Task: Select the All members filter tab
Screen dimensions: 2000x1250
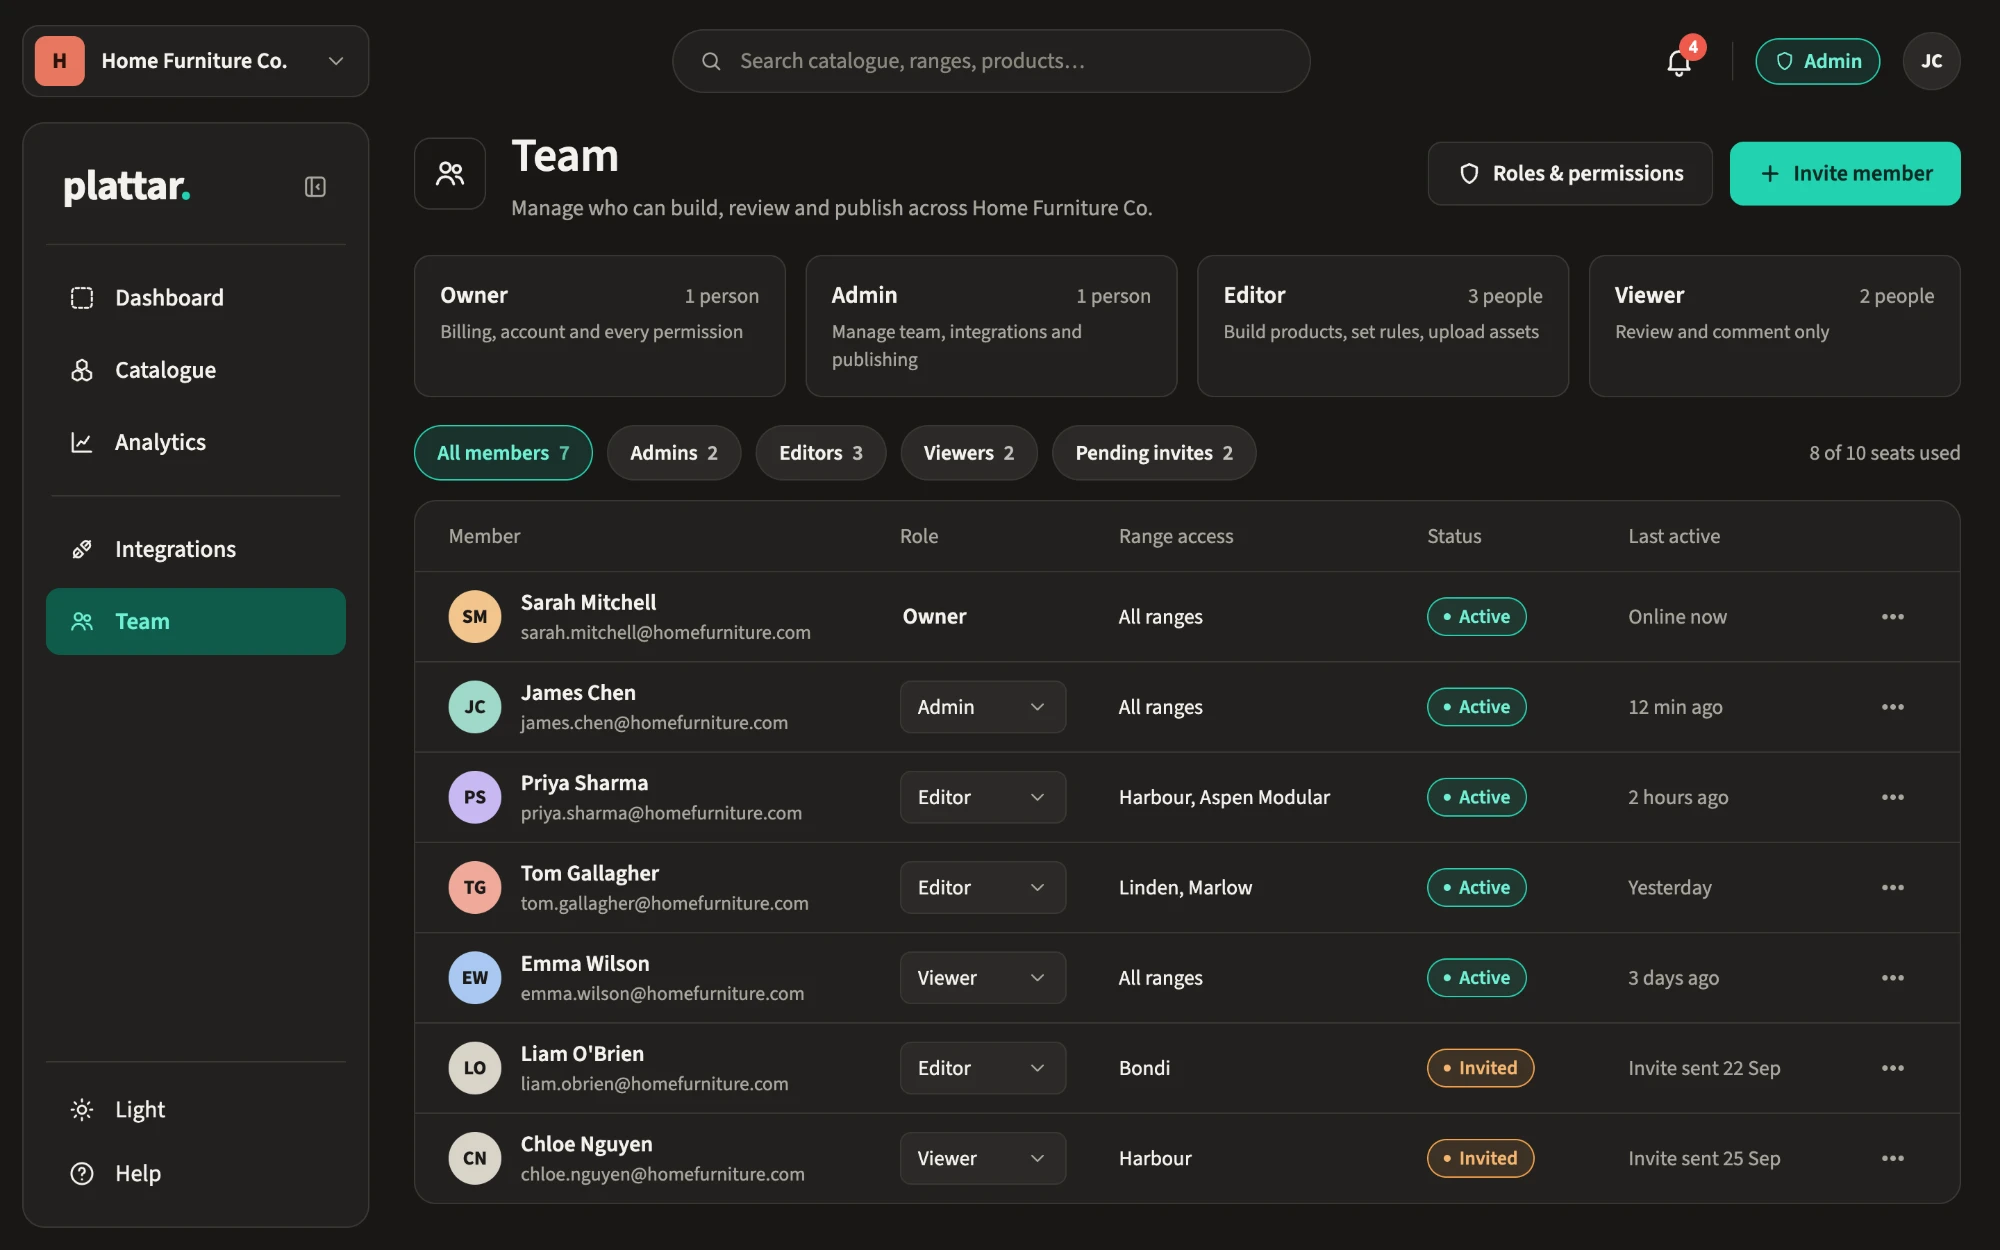Action: click(503, 453)
